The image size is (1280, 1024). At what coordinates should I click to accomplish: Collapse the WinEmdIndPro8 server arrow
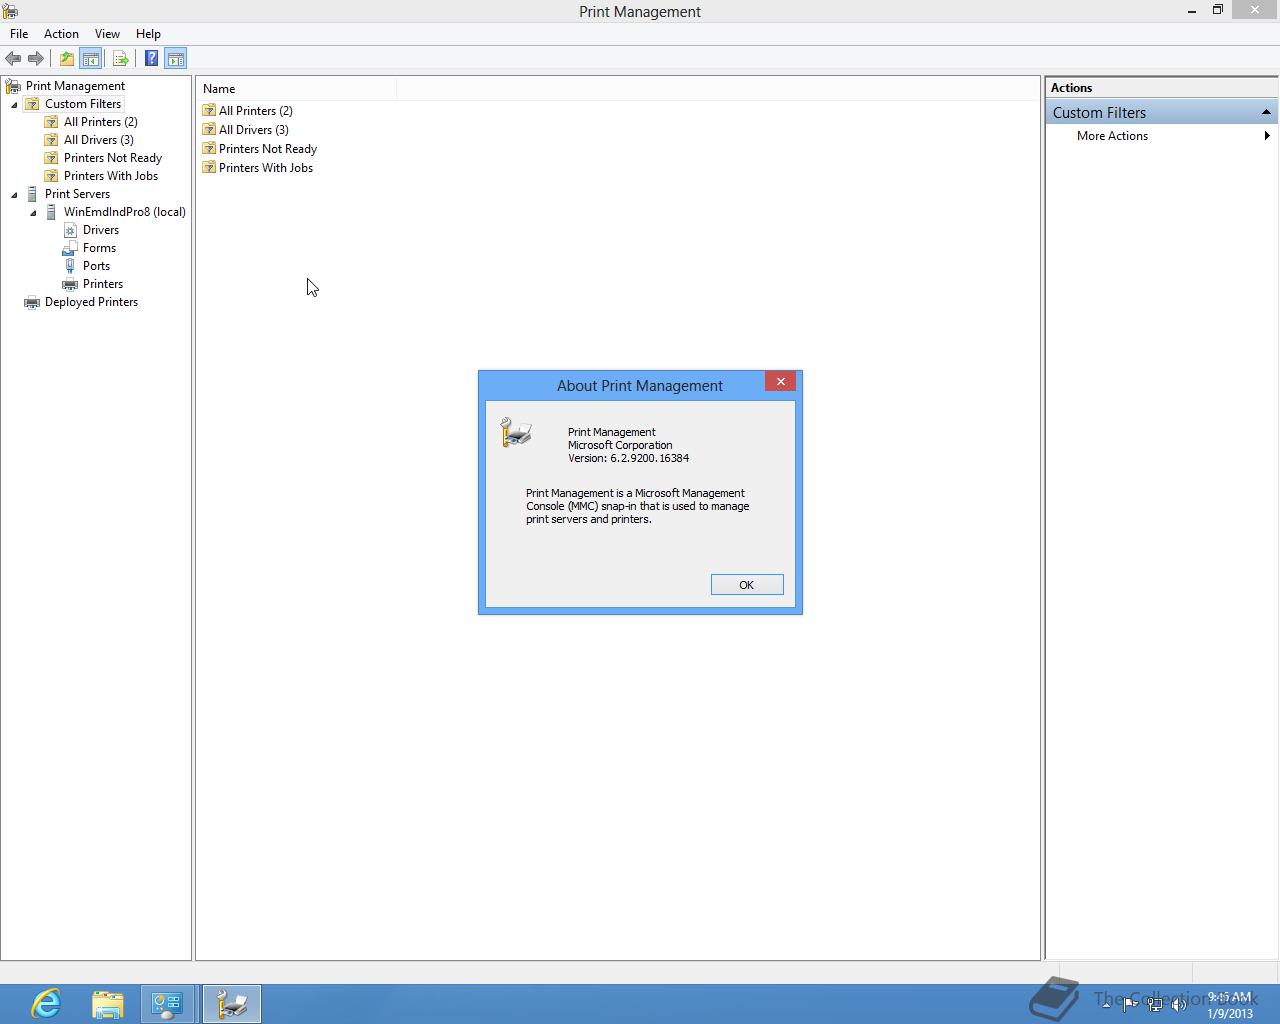pyautogui.click(x=33, y=212)
